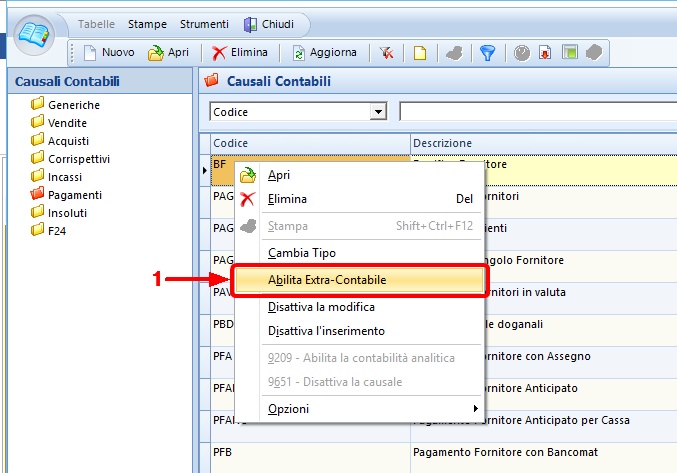Select Abilita Extra-Contabile from context menu
The width and height of the screenshot is (677, 473).
(x=327, y=280)
